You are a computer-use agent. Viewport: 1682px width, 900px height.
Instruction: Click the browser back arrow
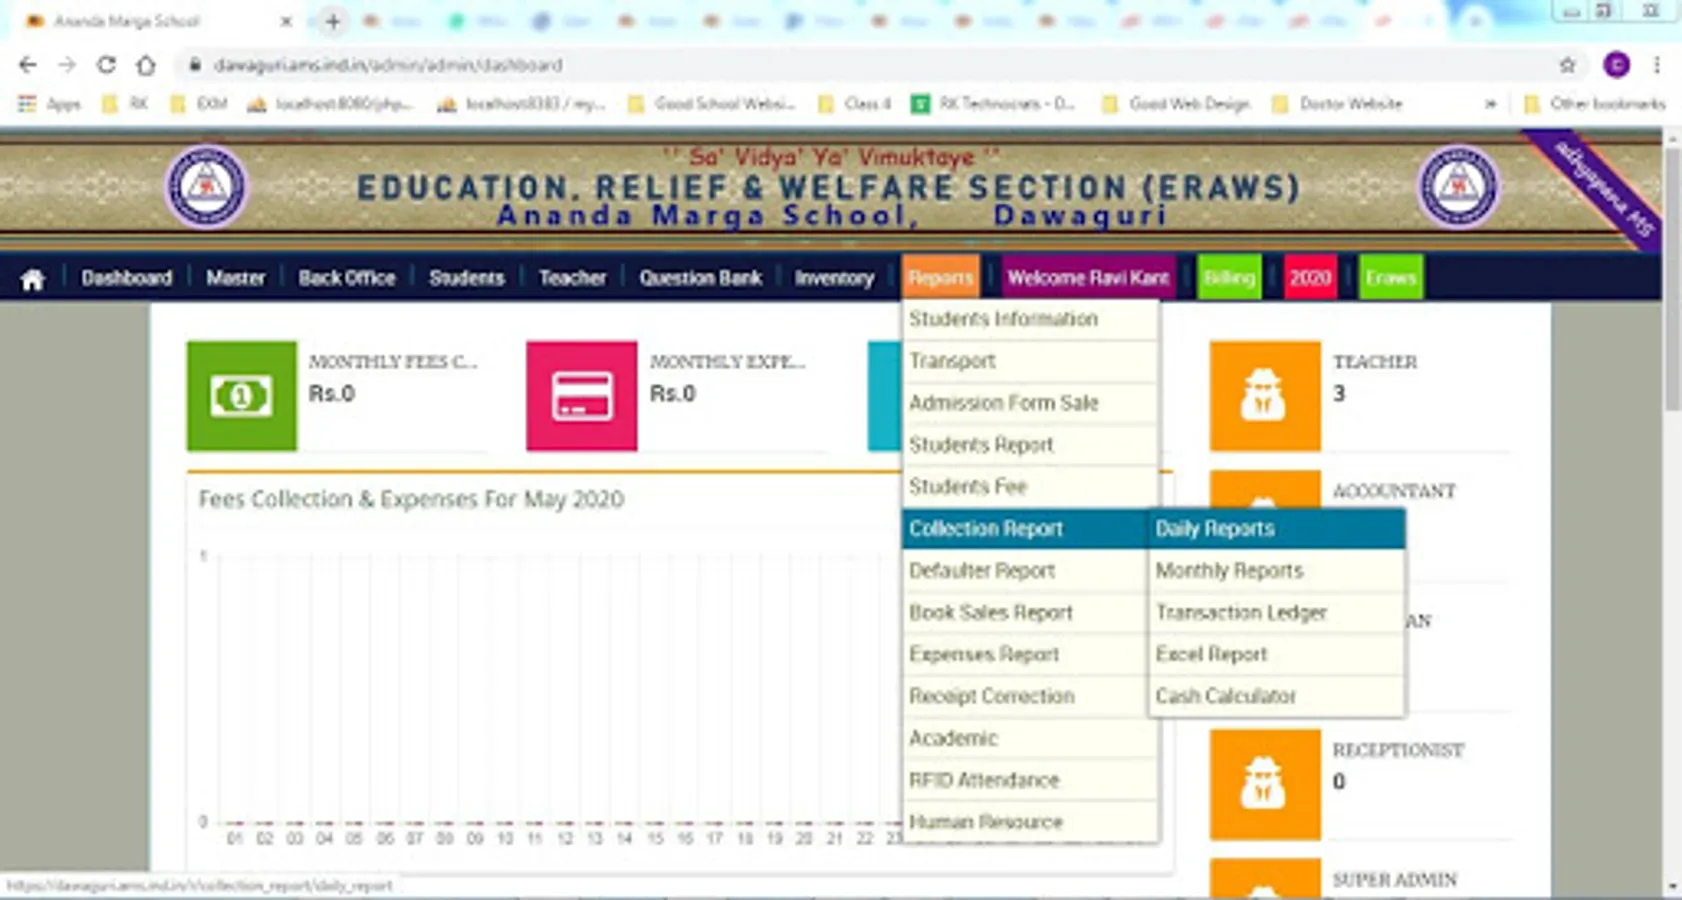coord(28,65)
